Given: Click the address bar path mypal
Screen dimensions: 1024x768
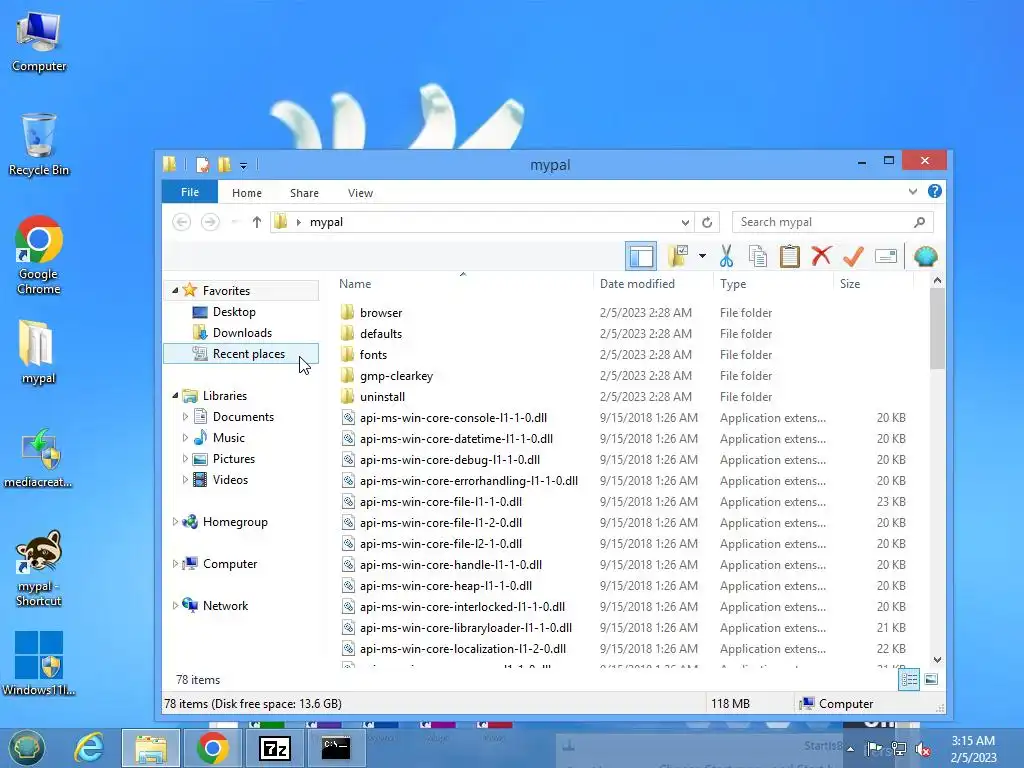Looking at the screenshot, I should [x=327, y=222].
